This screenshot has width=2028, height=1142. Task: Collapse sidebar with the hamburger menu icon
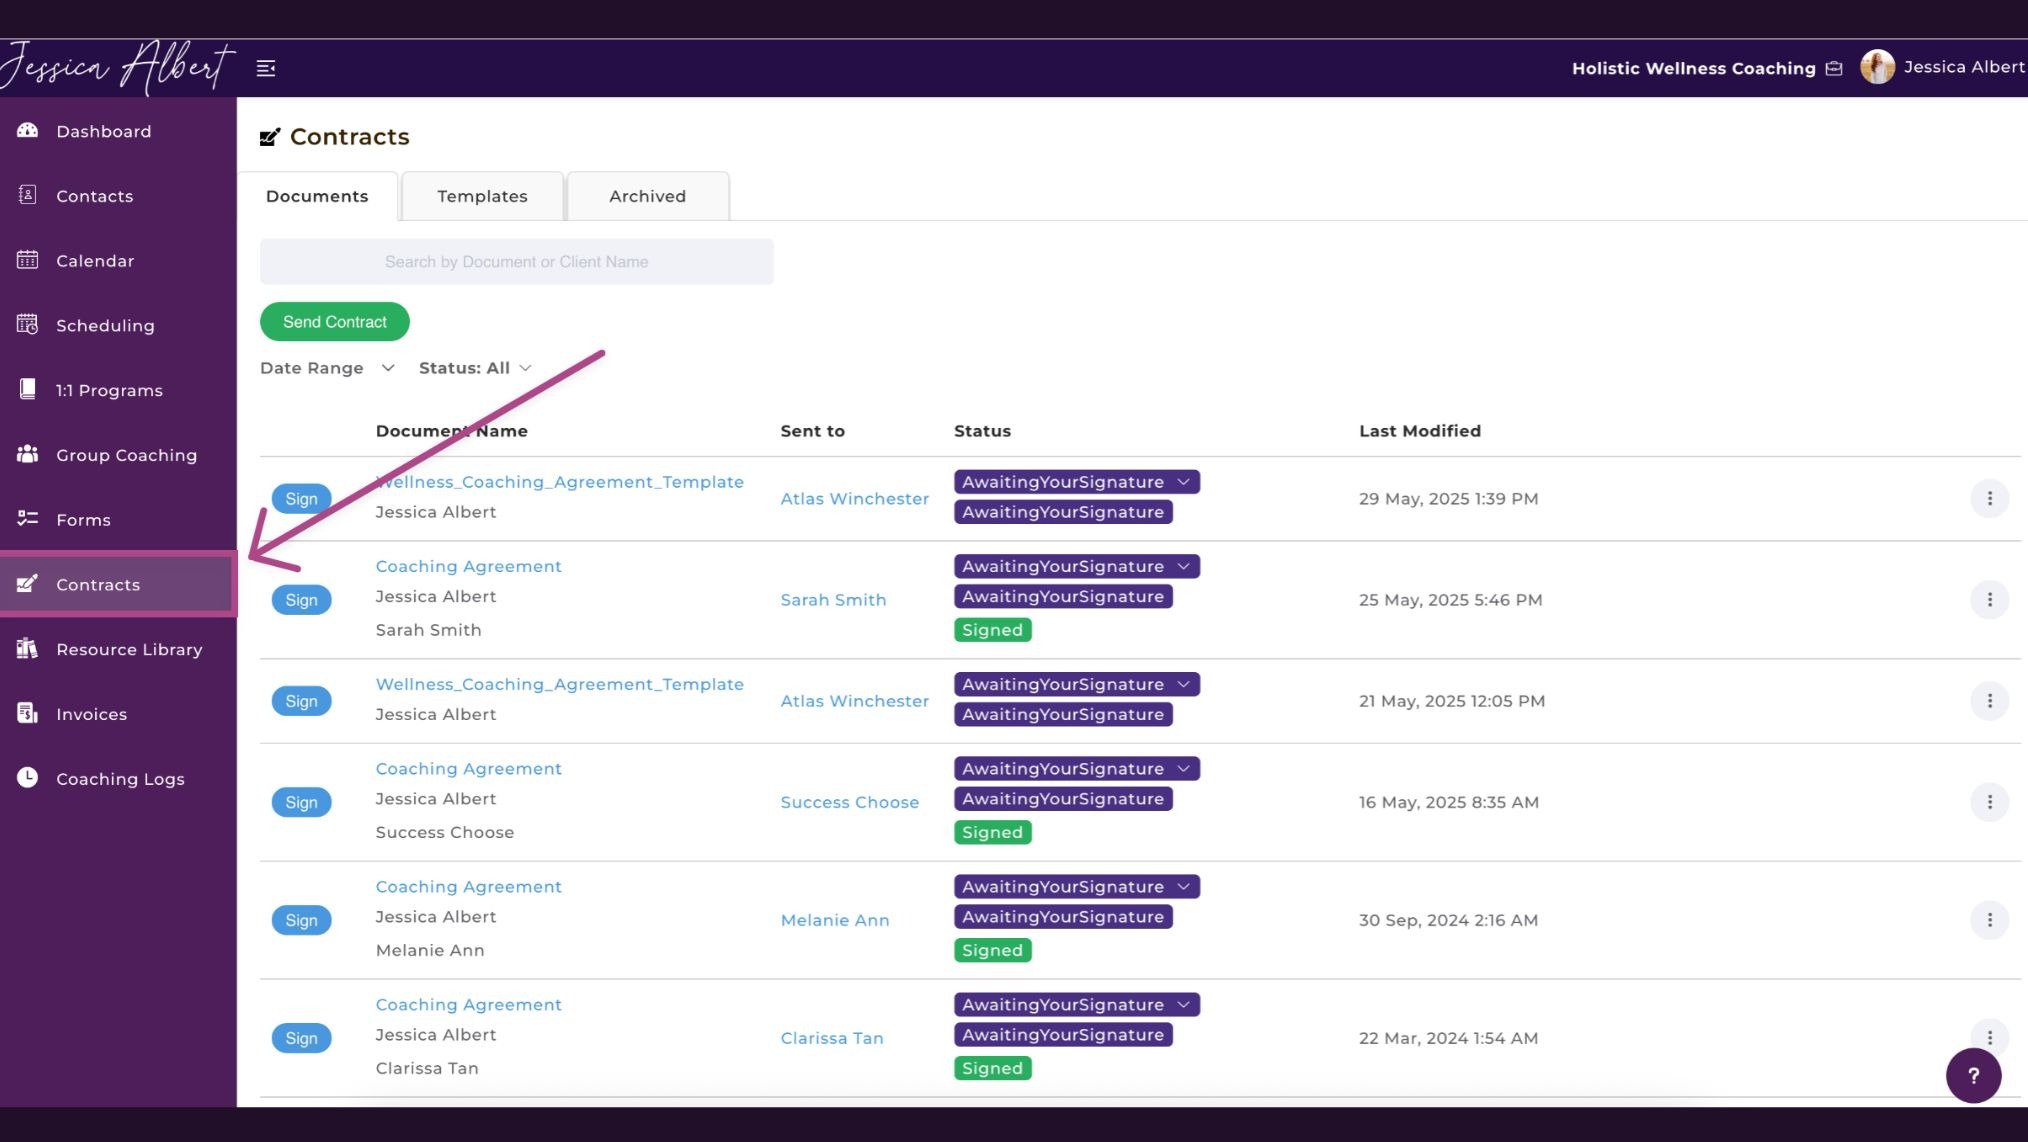pyautogui.click(x=266, y=68)
